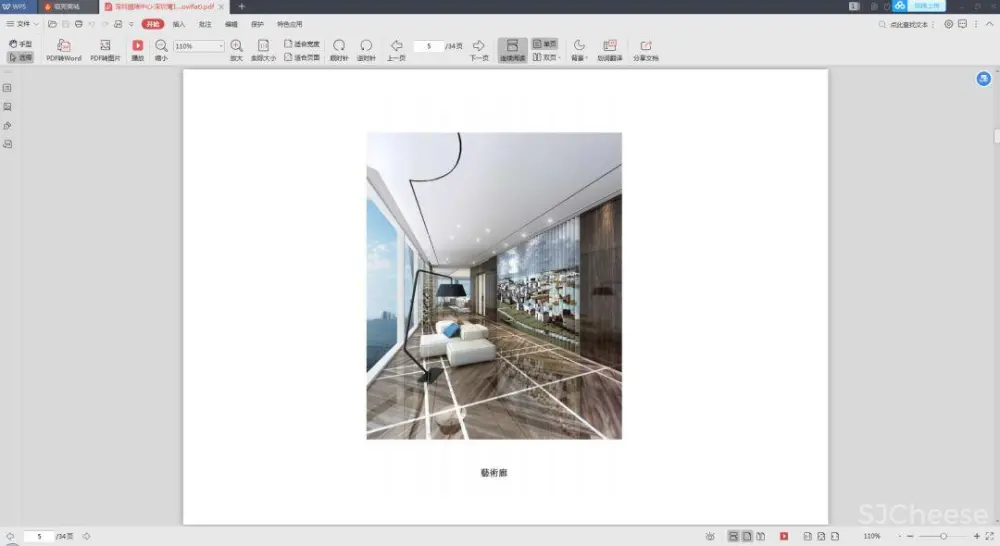Click the redo arrow

105,24
